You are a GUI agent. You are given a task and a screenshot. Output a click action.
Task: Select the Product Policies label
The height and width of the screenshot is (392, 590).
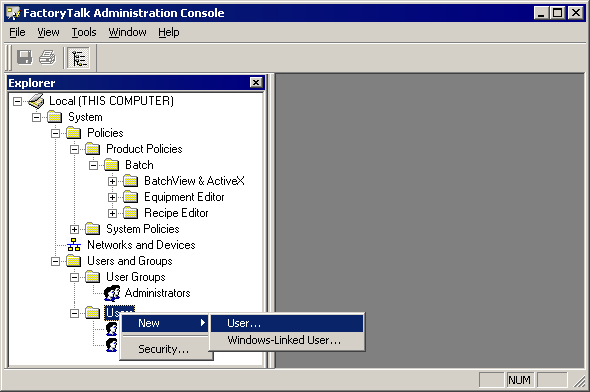(x=144, y=149)
